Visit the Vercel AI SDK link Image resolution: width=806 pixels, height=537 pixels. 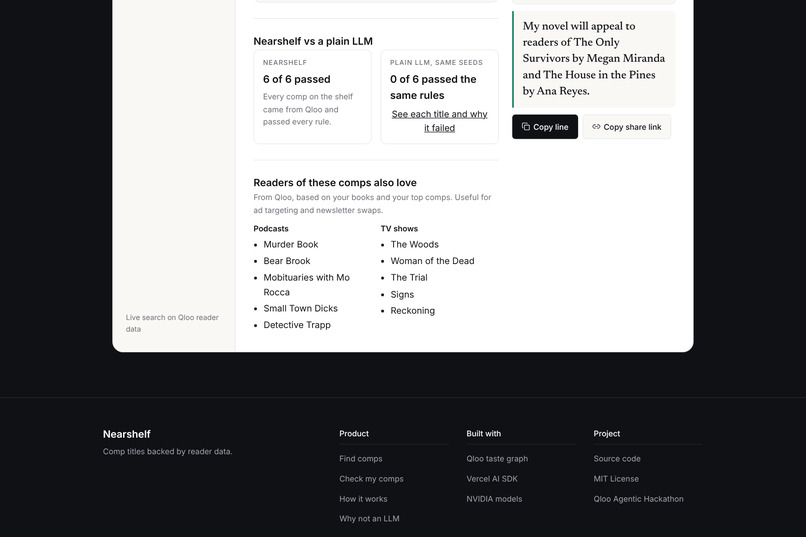click(492, 478)
